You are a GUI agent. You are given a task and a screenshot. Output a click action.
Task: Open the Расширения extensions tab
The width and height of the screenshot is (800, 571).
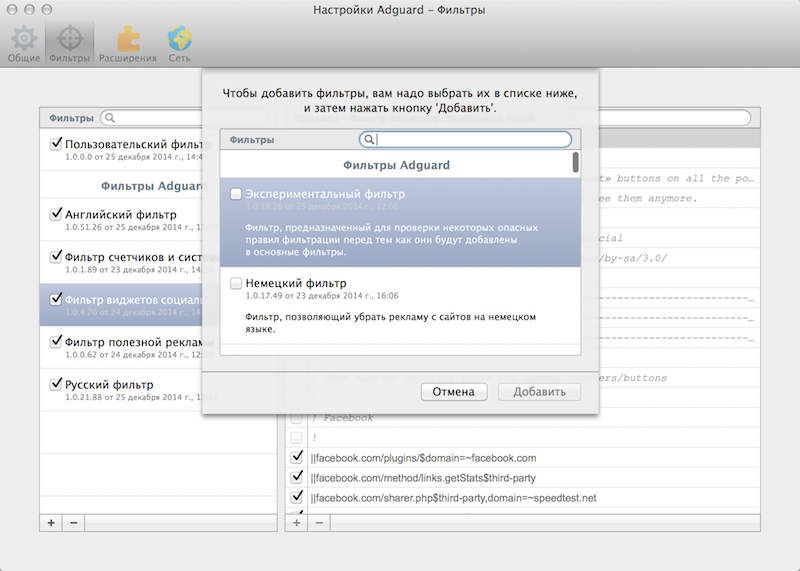pos(128,44)
